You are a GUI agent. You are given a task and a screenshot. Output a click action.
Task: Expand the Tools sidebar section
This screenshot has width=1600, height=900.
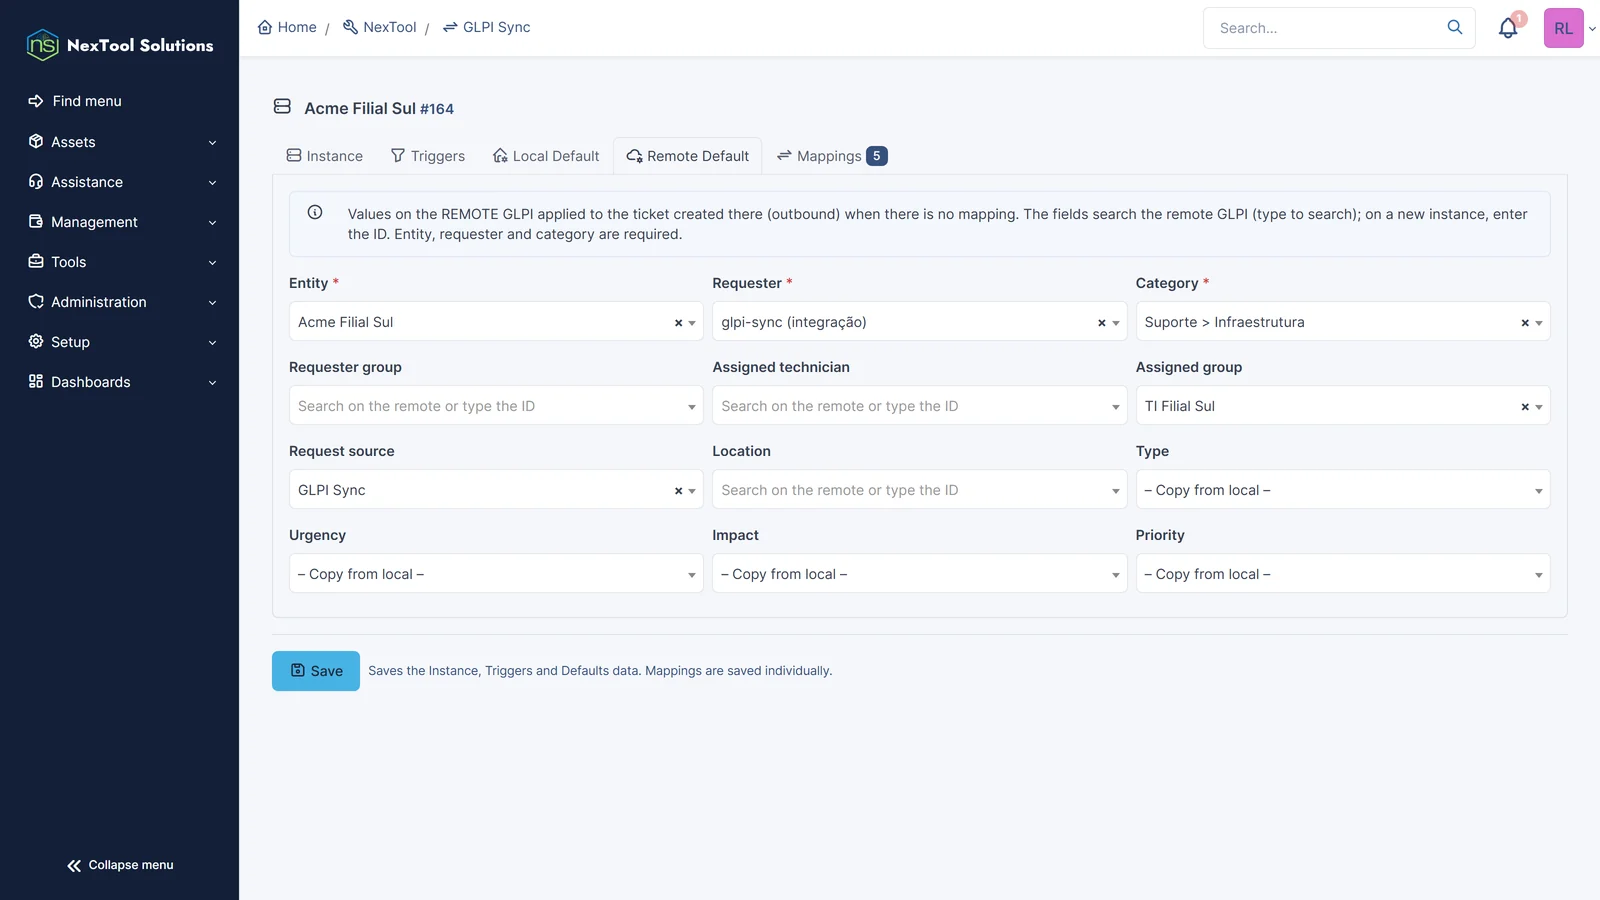click(120, 262)
